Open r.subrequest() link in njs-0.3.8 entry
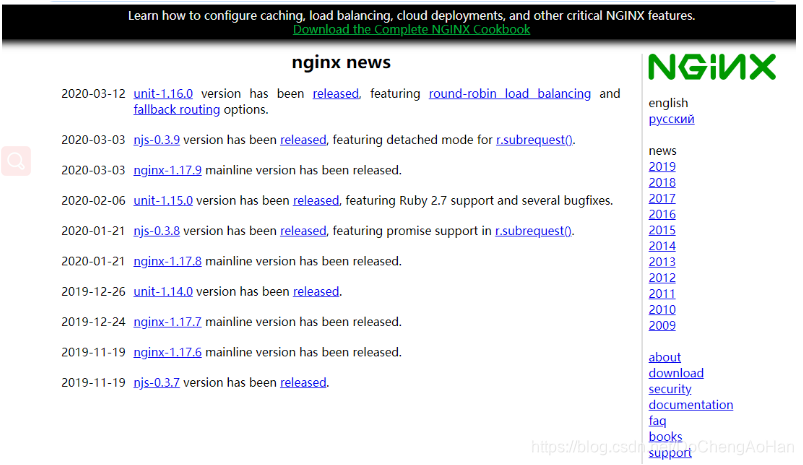 click(533, 231)
